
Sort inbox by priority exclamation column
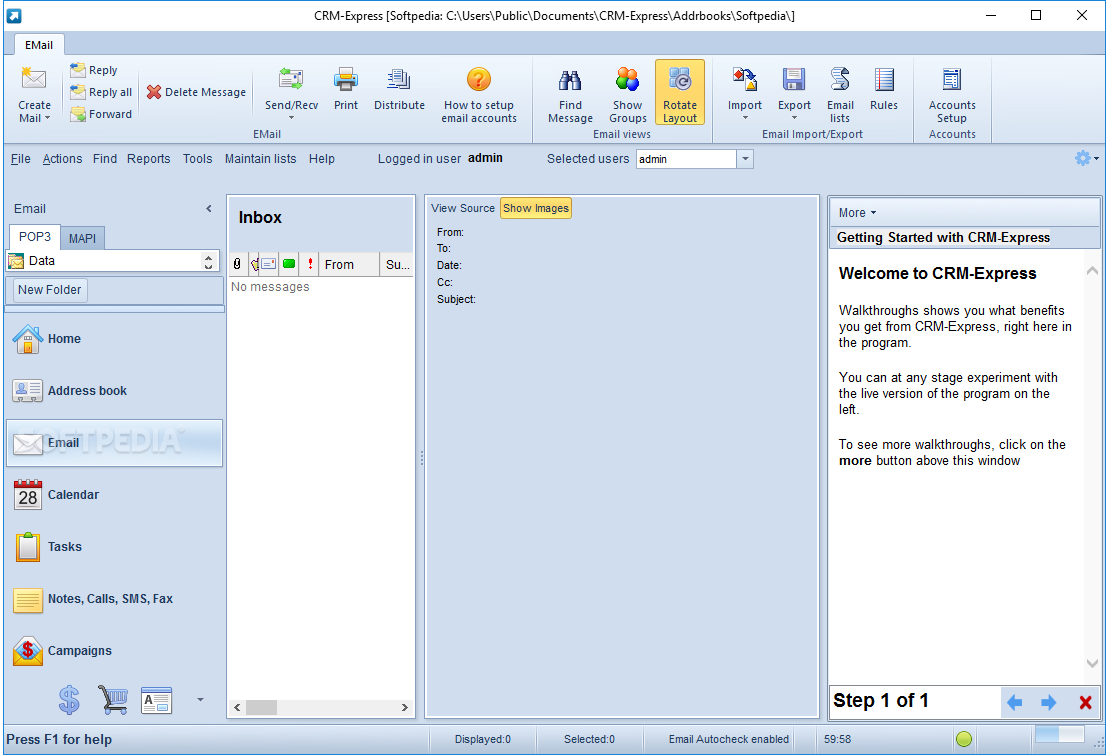tap(310, 264)
